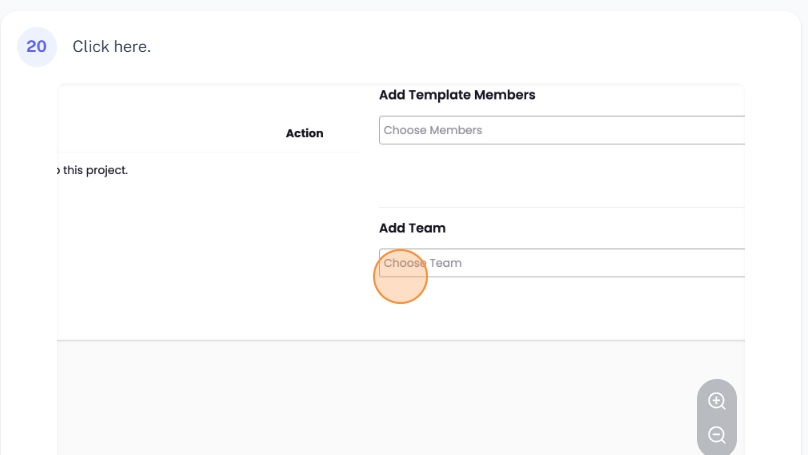Image resolution: width=808 pixels, height=455 pixels.
Task: Open the Choose Members dropdown
Action: [x=560, y=130]
